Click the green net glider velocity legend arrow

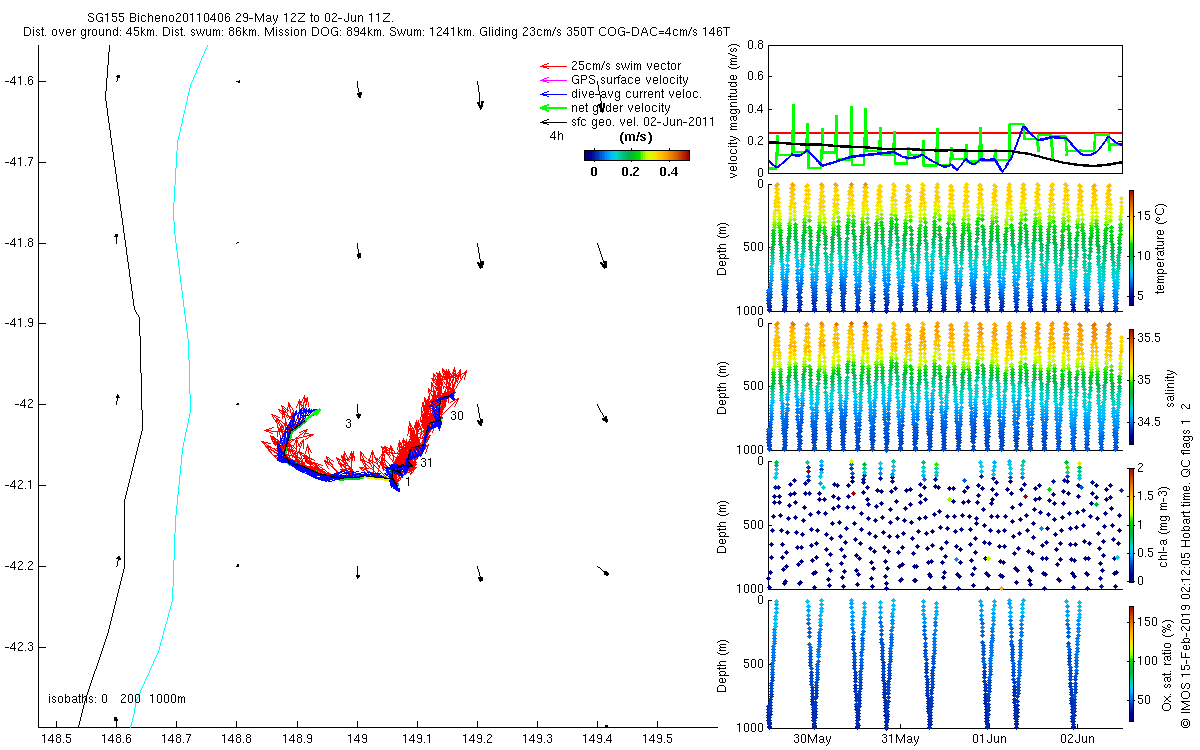(x=553, y=107)
